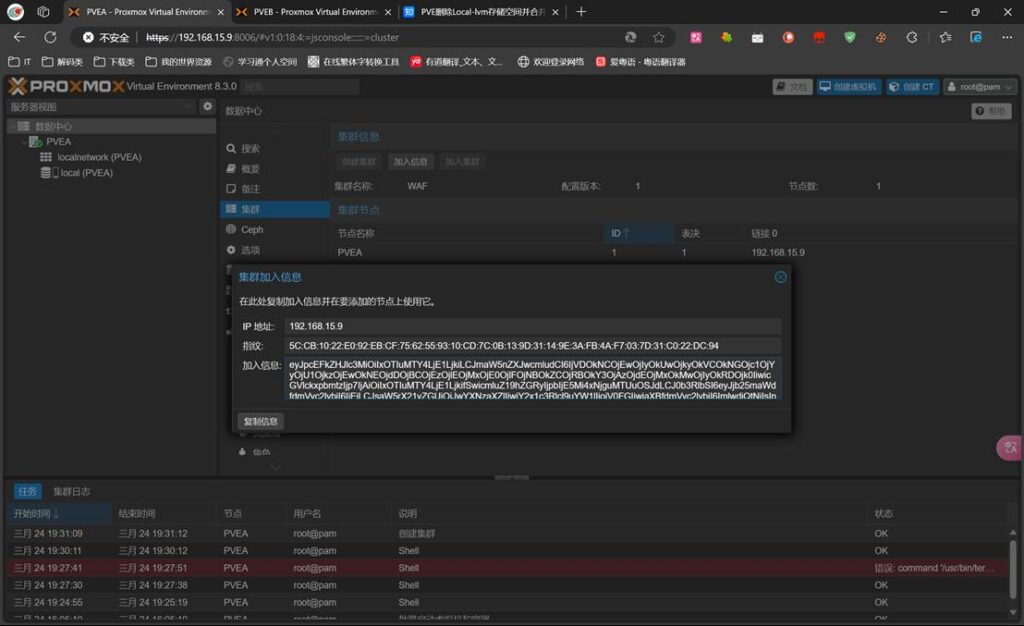Click the address bar URL
The height and width of the screenshot is (626, 1024).
coord(272,37)
